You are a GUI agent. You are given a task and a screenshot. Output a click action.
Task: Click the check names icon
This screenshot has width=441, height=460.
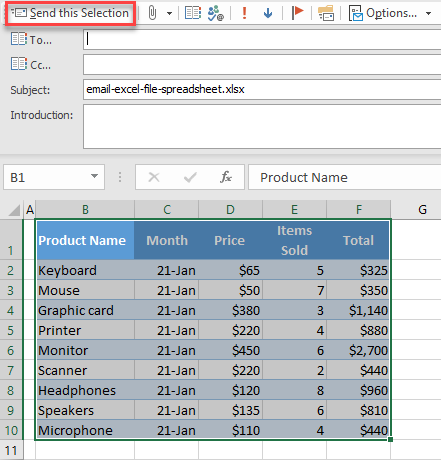tap(216, 13)
